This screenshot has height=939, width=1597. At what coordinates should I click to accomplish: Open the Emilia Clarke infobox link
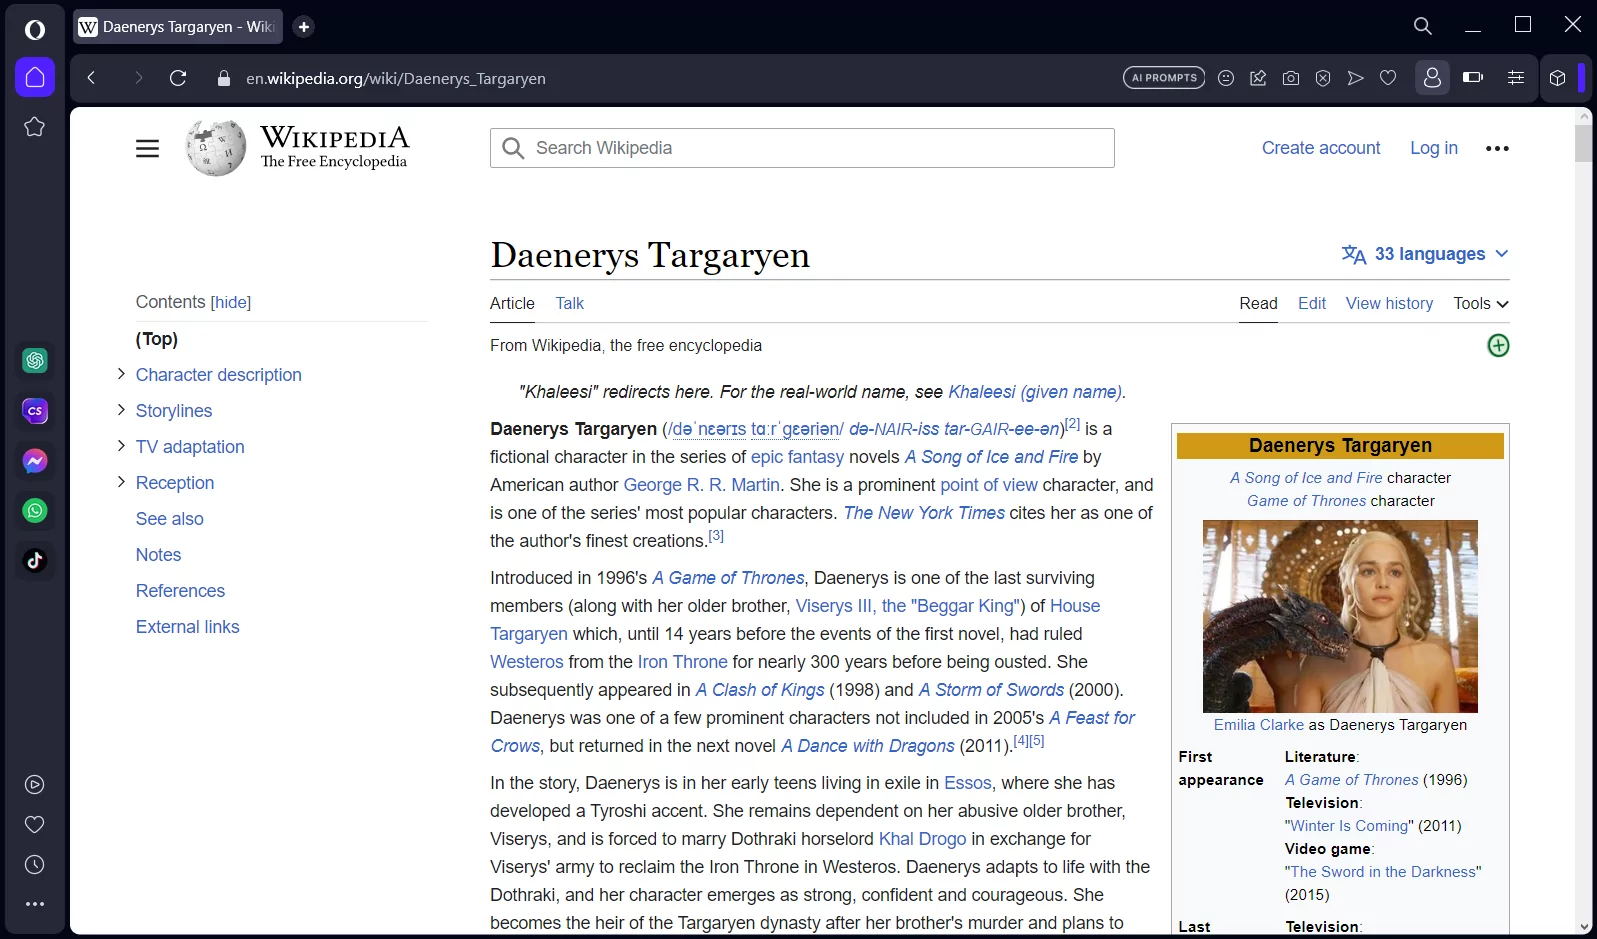(1259, 725)
